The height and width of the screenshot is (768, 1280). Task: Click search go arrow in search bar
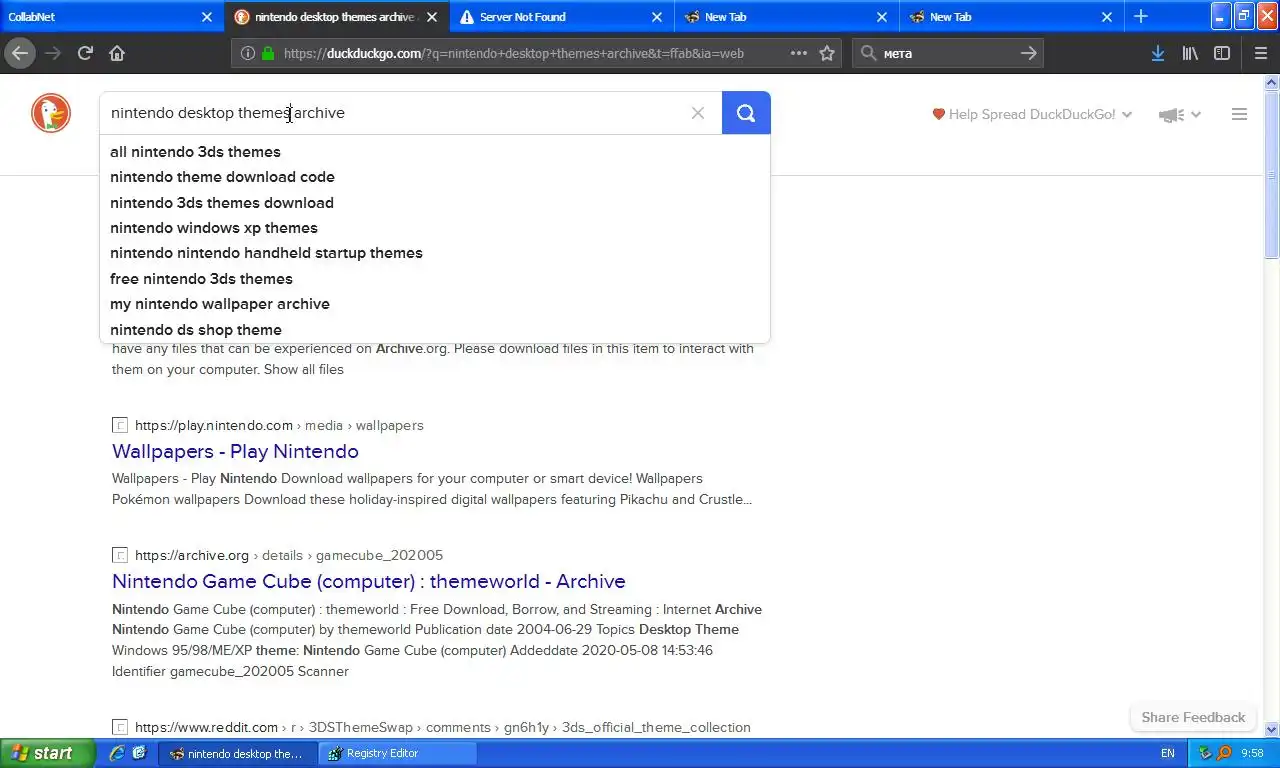click(x=1029, y=53)
